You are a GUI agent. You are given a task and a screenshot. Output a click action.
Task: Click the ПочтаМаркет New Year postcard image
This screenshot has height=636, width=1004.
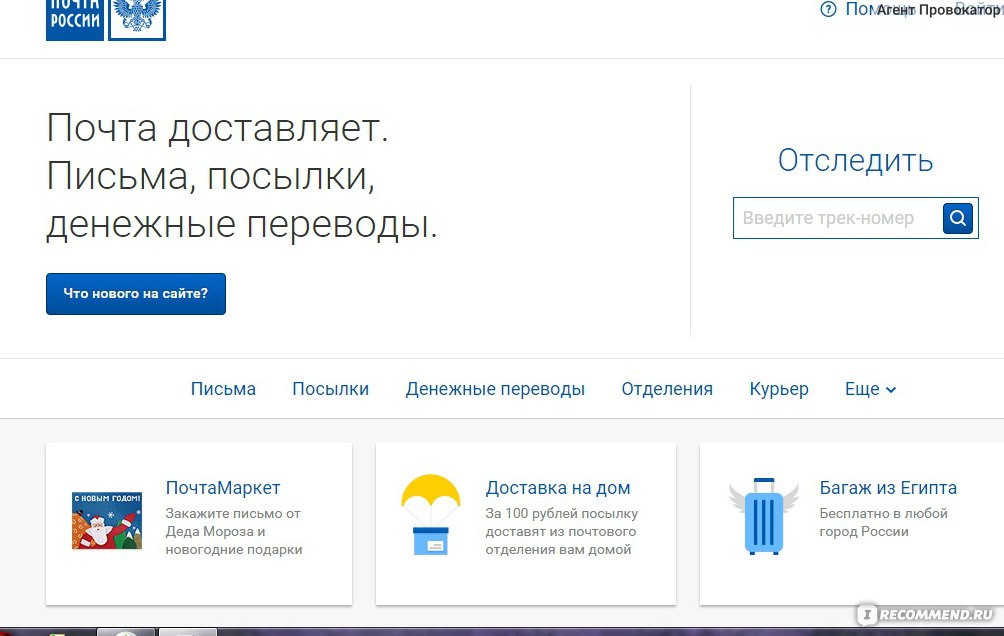107,521
